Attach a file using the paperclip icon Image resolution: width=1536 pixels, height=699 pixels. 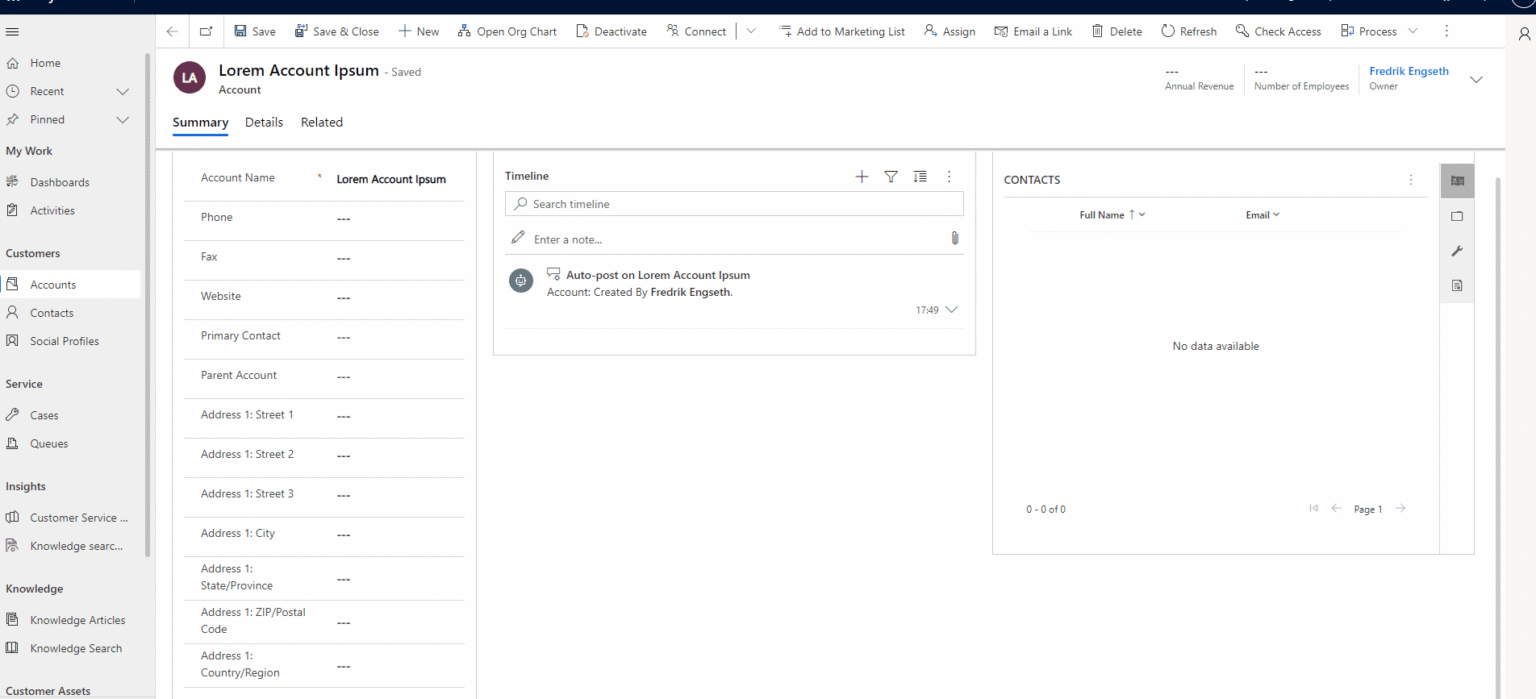[954, 238]
